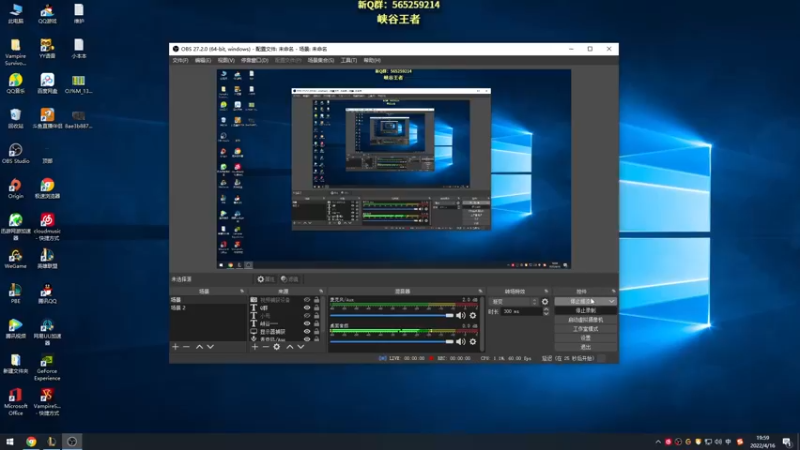Open the Windows Start menu
This screenshot has width=800, height=450.
coord(10,441)
